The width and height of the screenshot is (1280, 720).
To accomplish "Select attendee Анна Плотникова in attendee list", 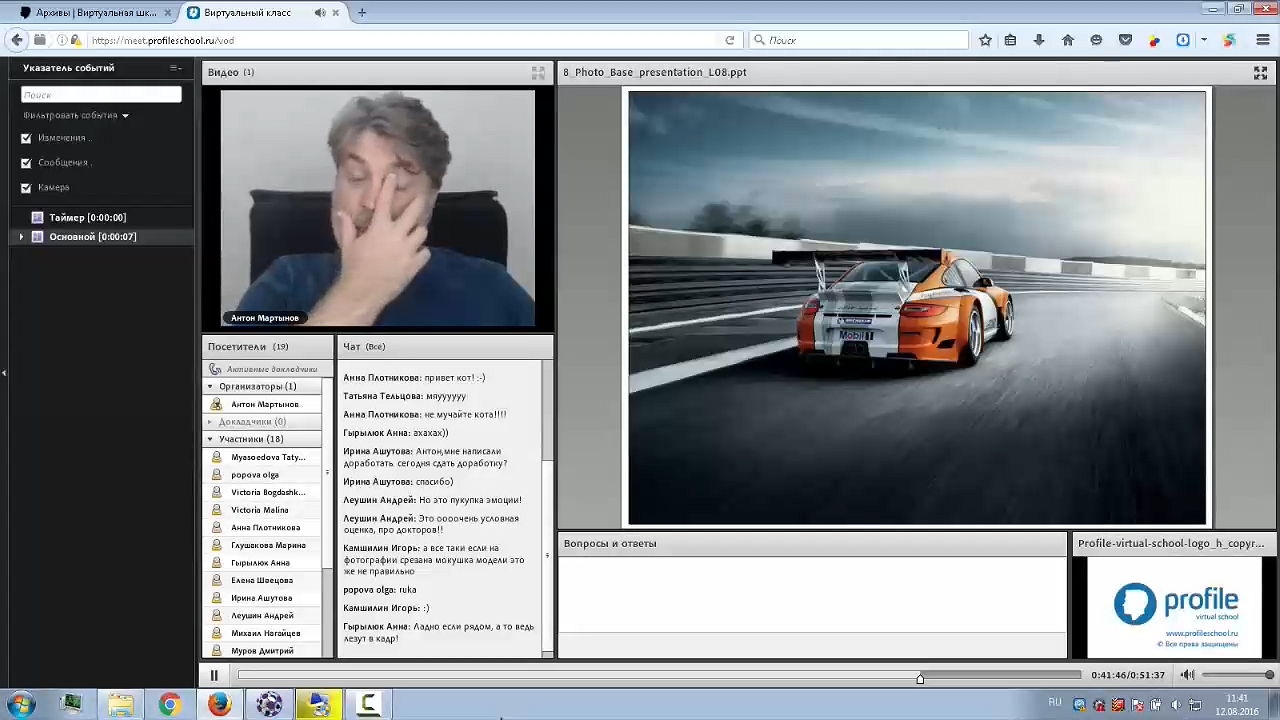I will pyautogui.click(x=263, y=528).
